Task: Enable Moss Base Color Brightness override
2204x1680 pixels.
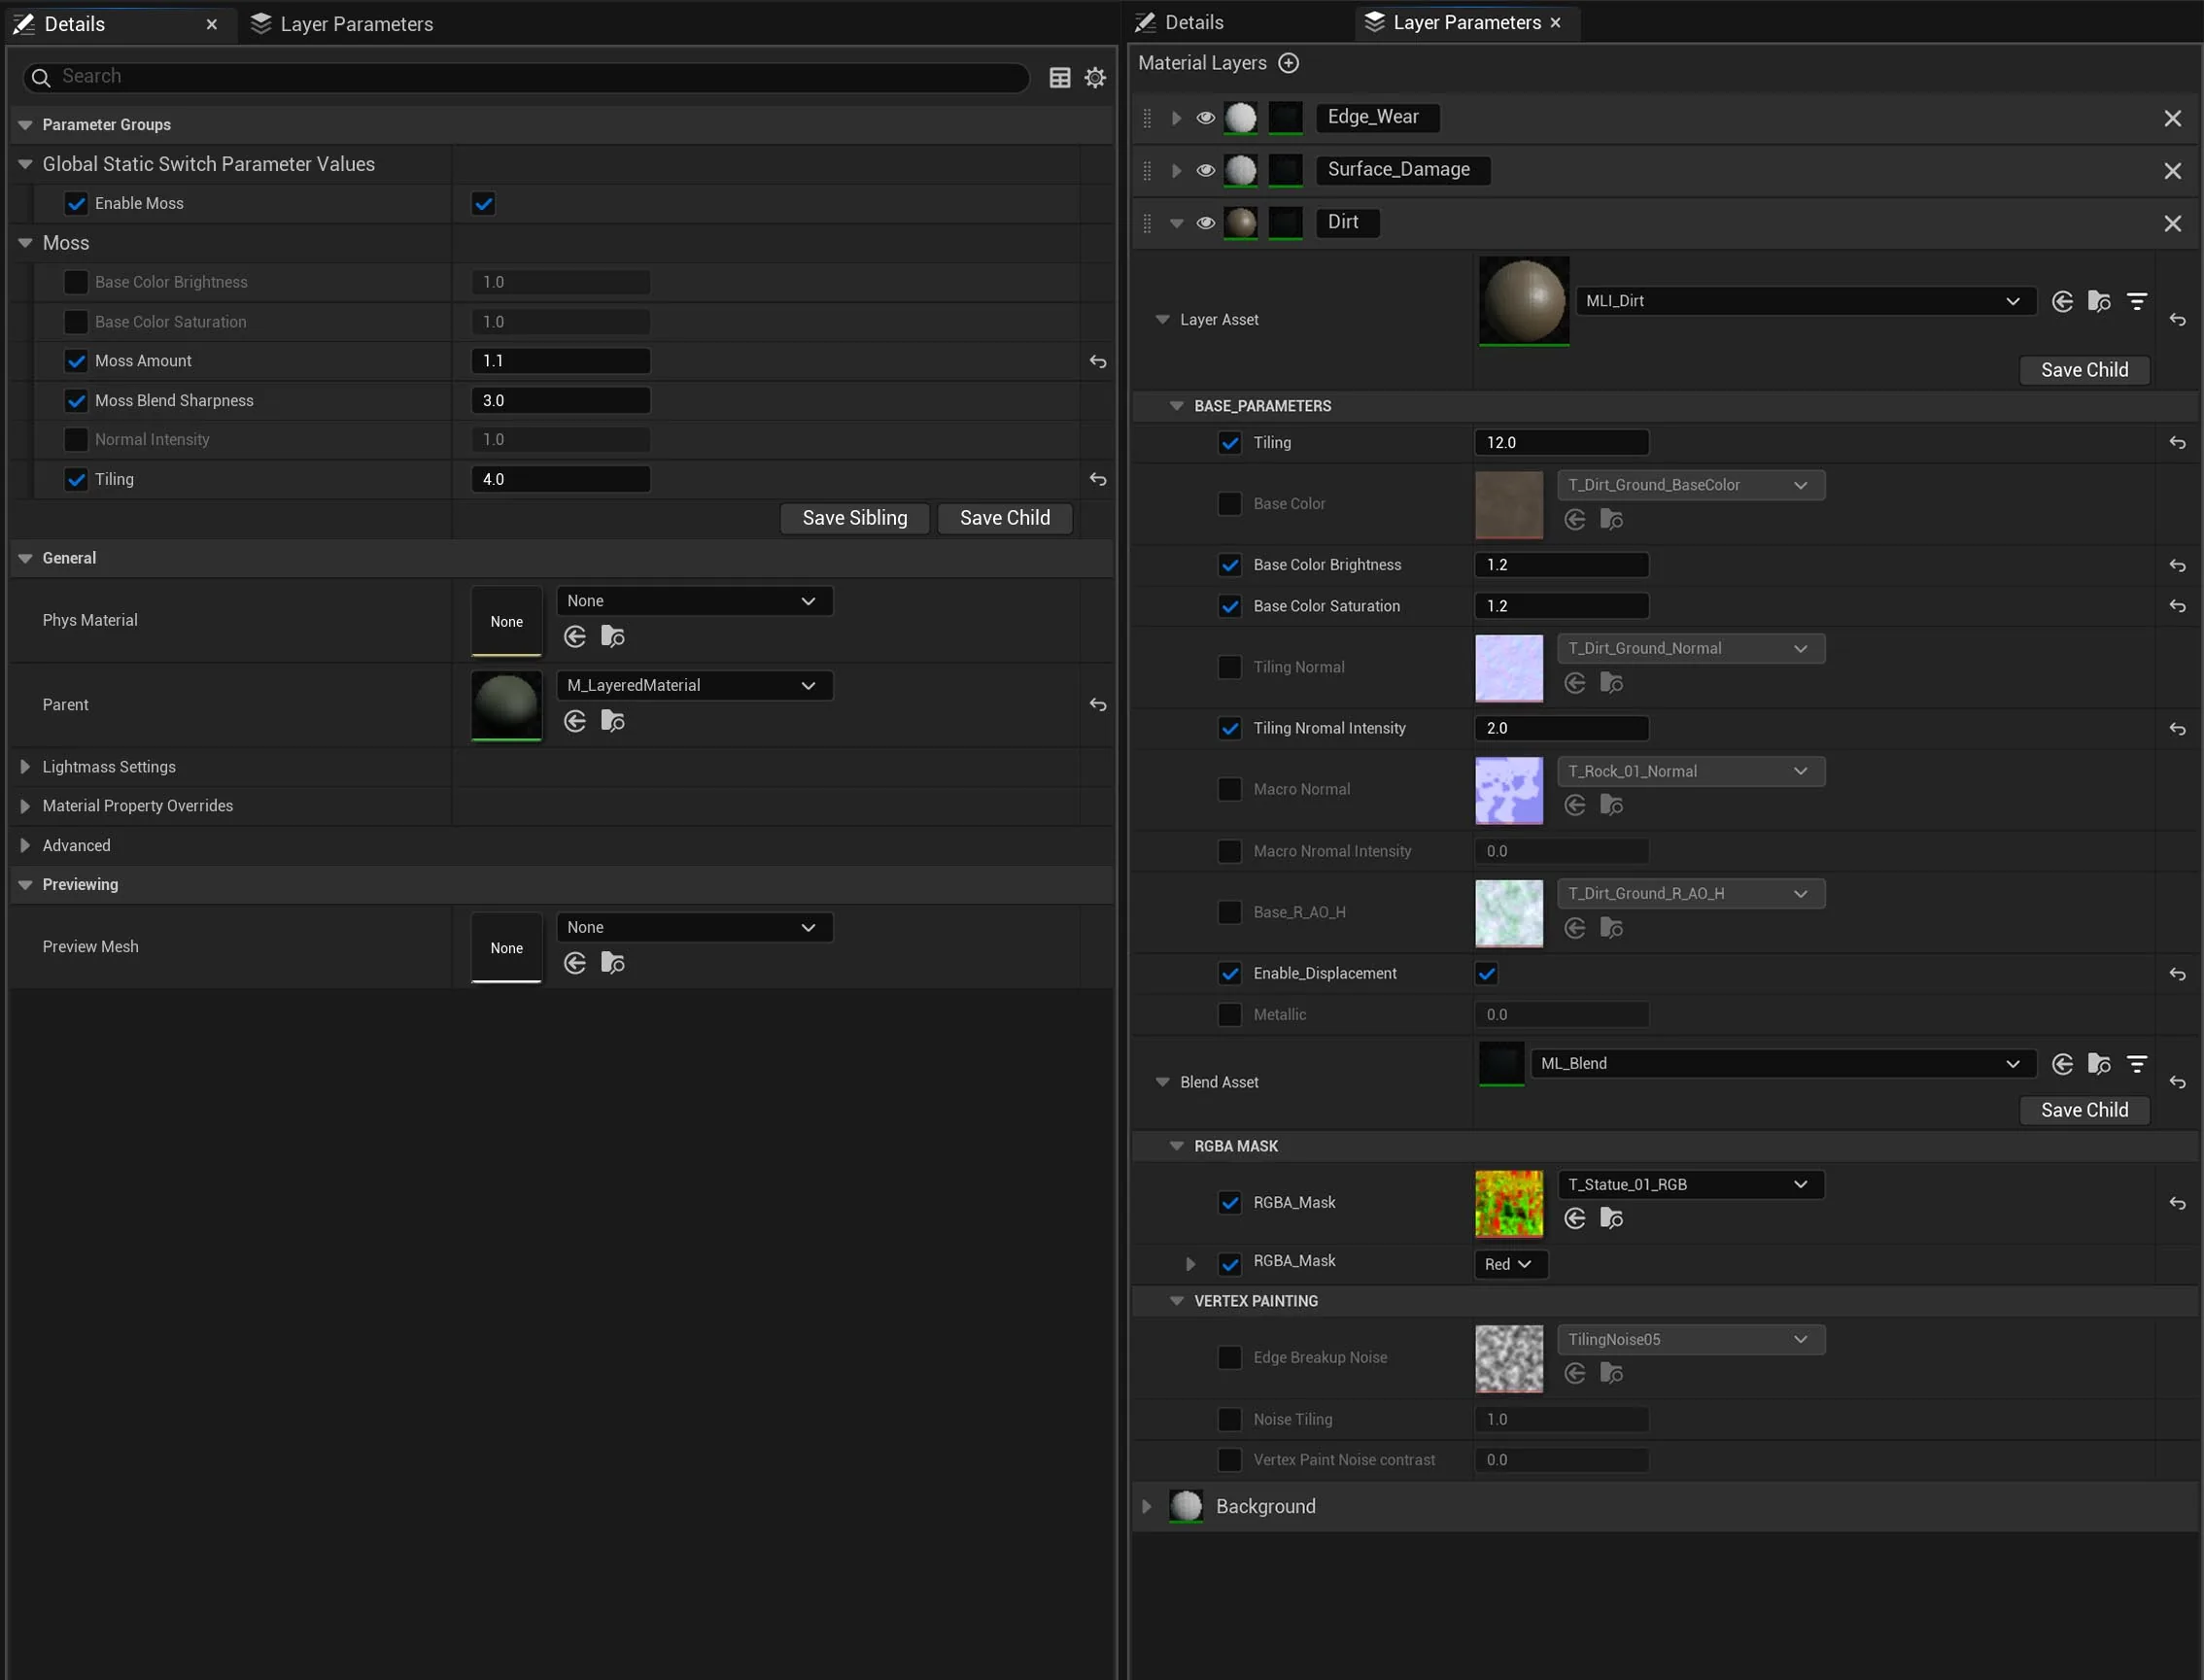Action: 76,282
